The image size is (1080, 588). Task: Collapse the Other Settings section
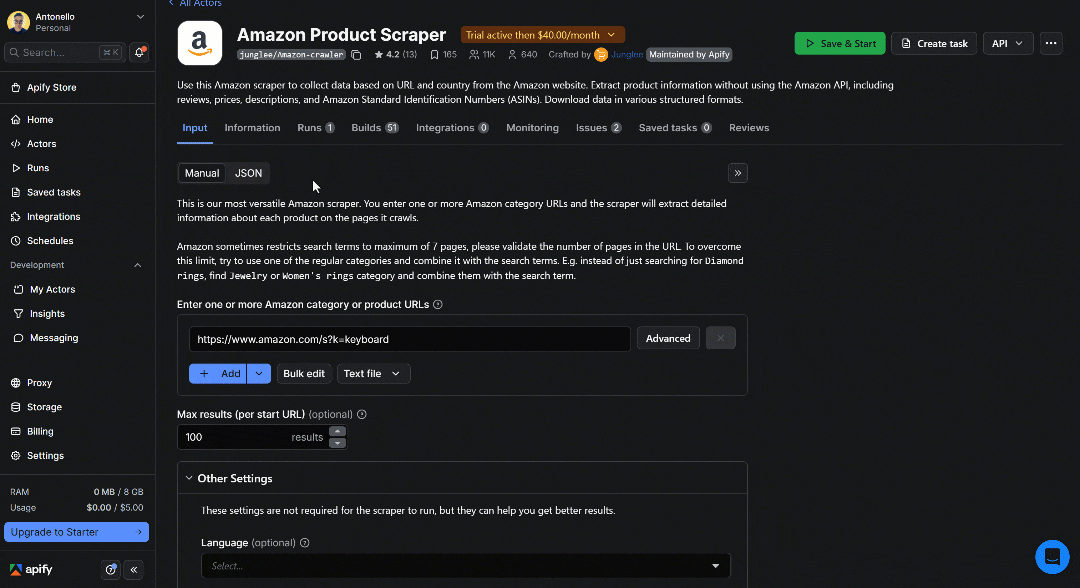pyautogui.click(x=188, y=478)
